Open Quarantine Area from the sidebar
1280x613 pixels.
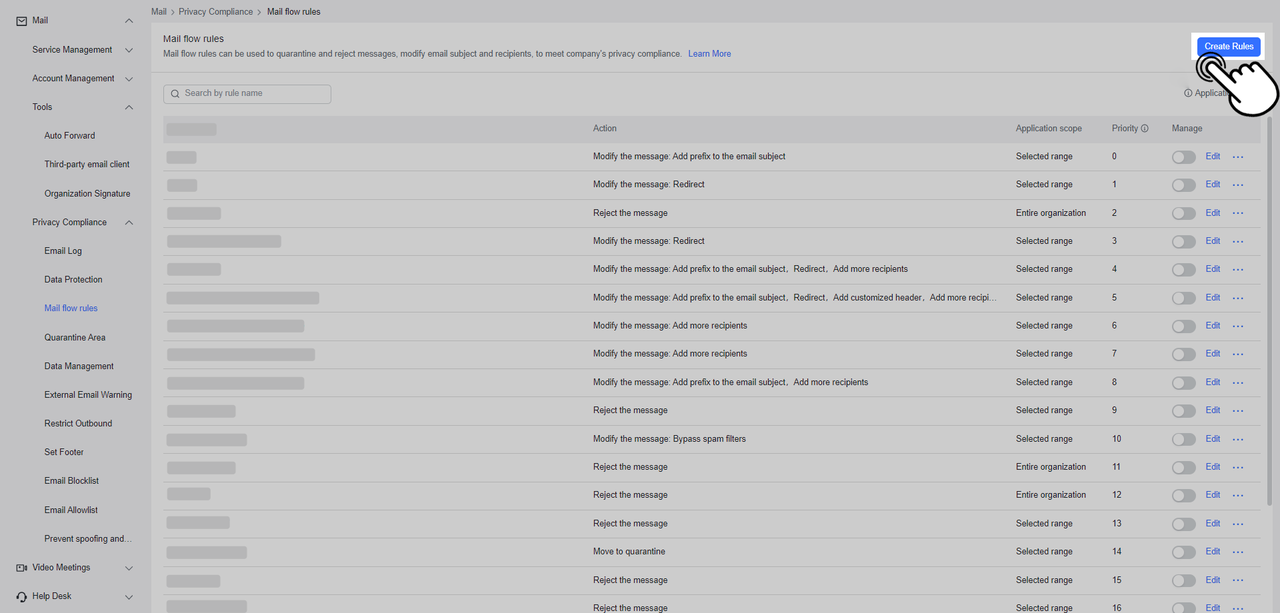point(74,337)
